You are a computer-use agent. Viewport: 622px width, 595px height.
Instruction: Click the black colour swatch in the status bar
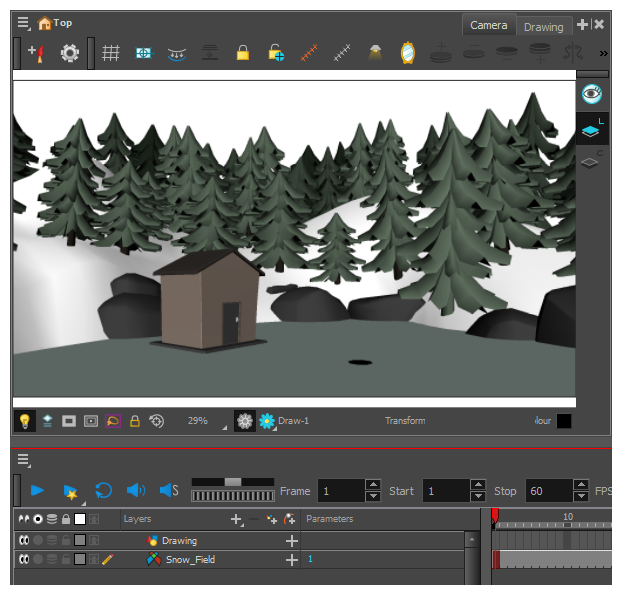pos(565,421)
